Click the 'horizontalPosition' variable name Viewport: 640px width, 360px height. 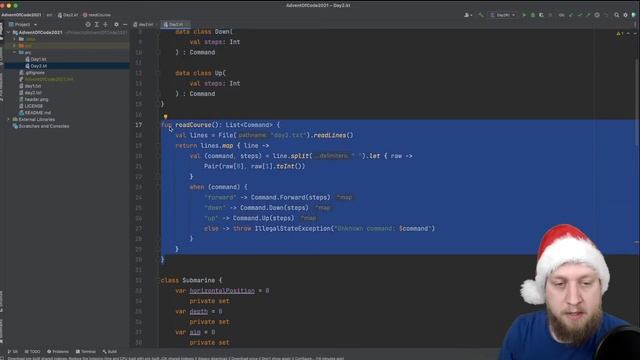coord(222,291)
